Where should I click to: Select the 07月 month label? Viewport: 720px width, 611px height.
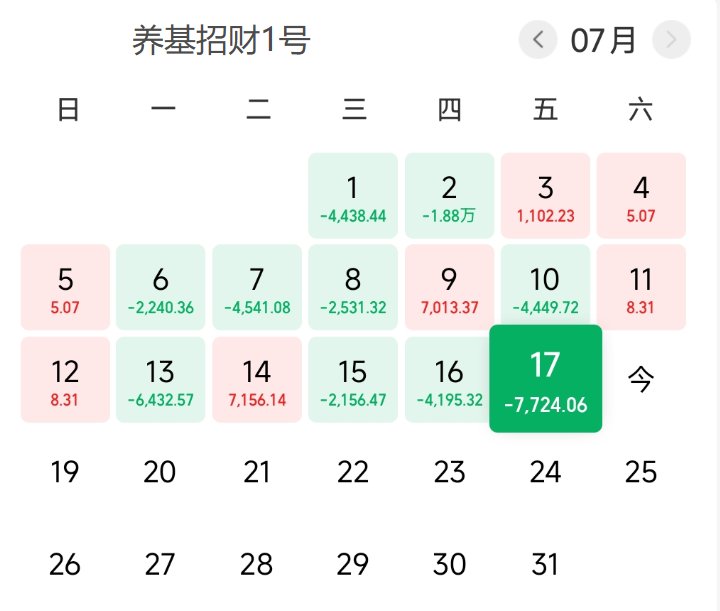pos(603,40)
